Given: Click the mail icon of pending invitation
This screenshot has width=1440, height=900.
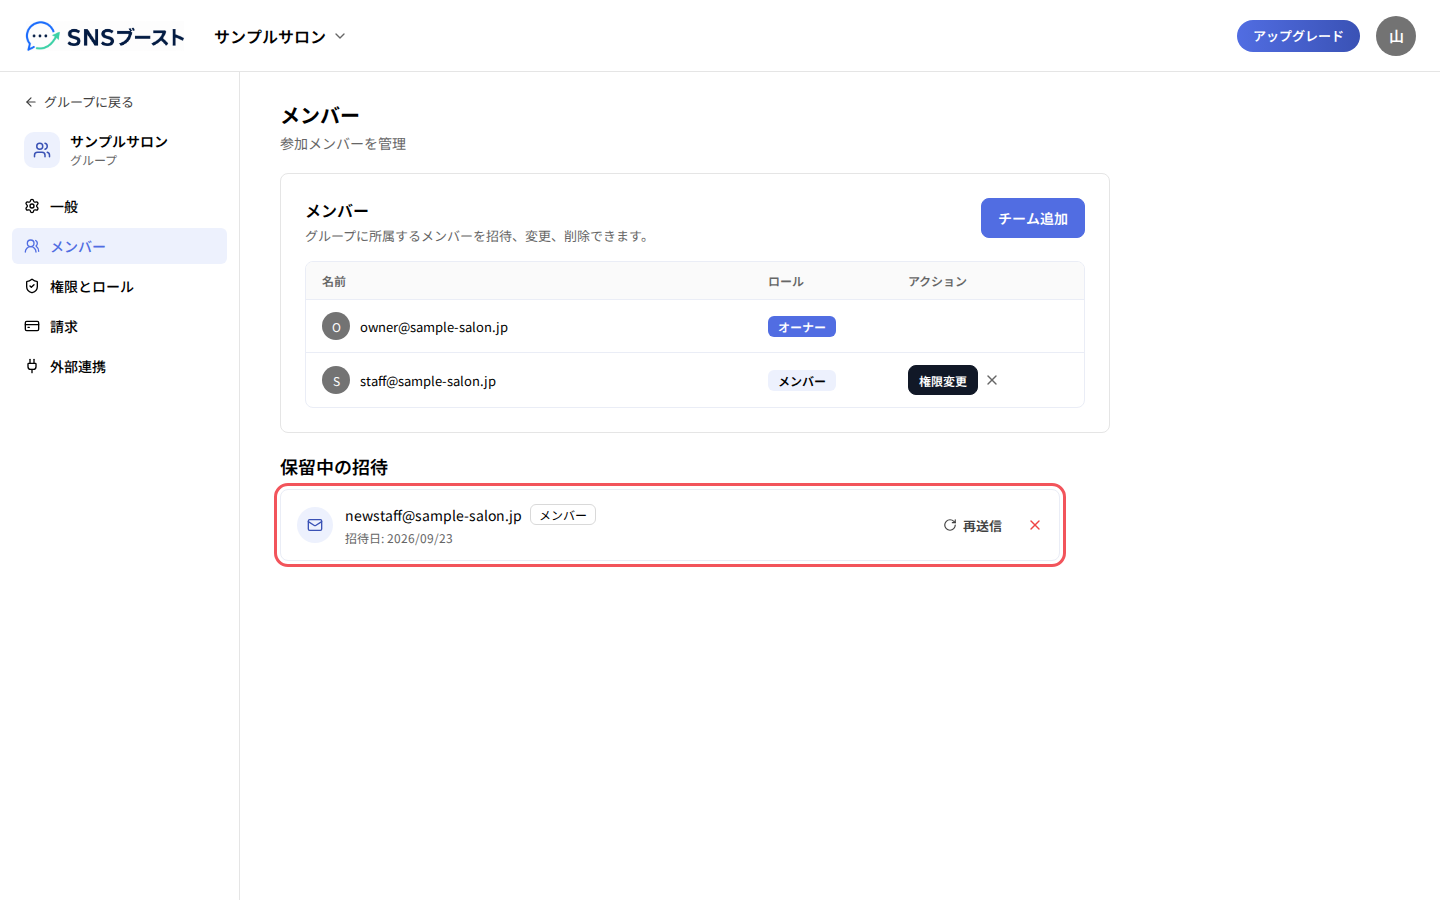Looking at the screenshot, I should 315,525.
